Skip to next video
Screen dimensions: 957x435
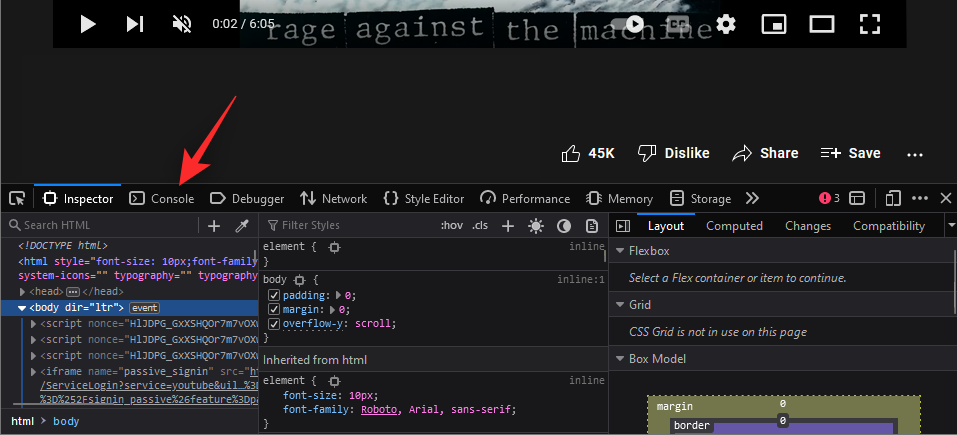click(135, 24)
